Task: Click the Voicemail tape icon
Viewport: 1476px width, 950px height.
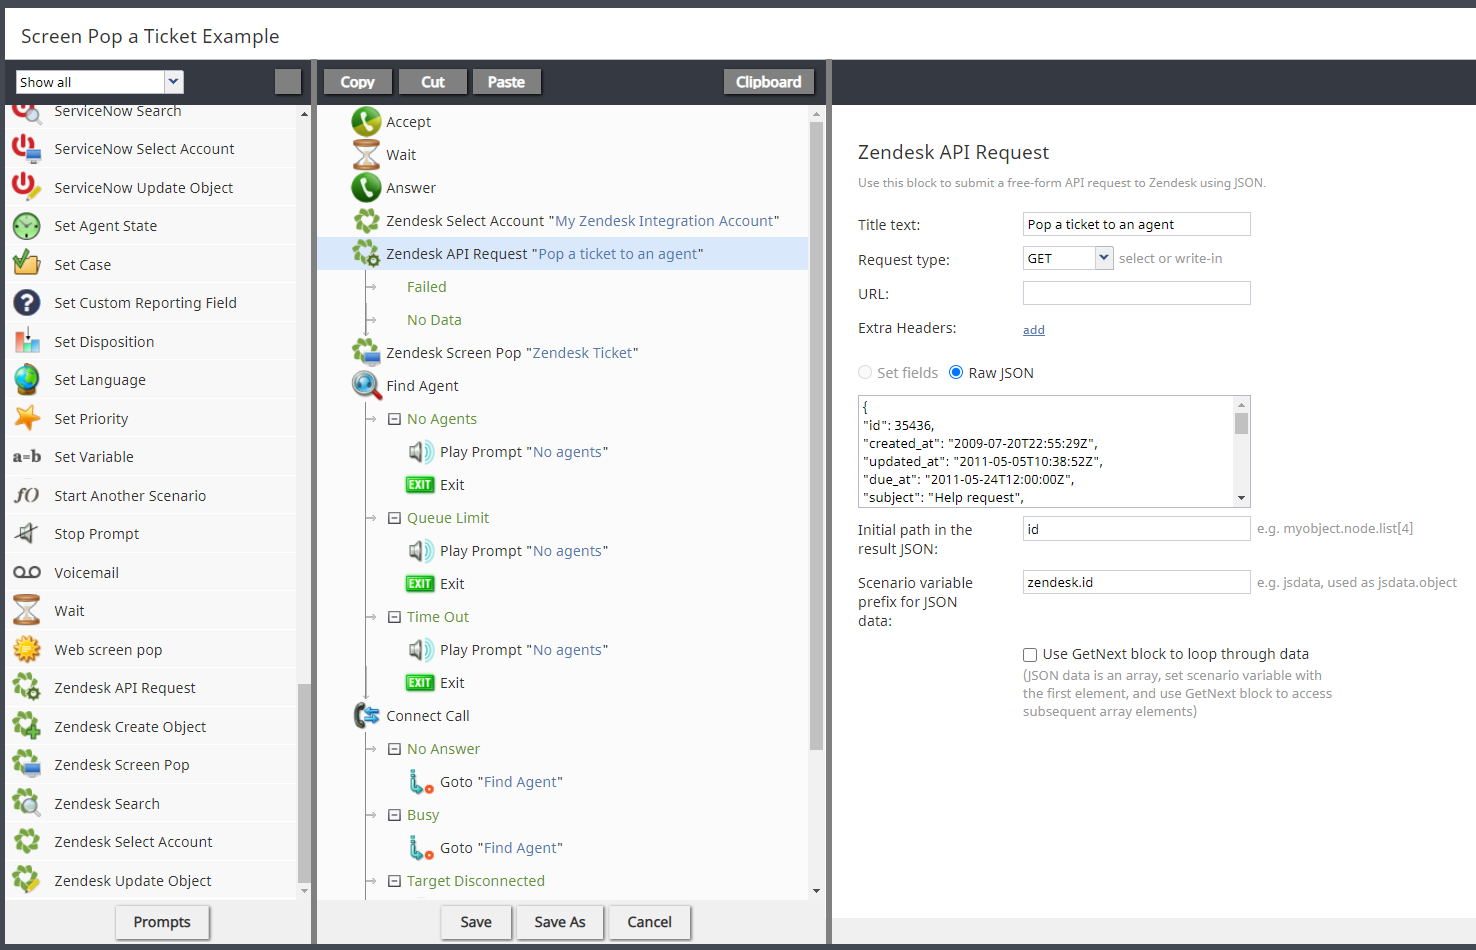Action: (x=26, y=572)
